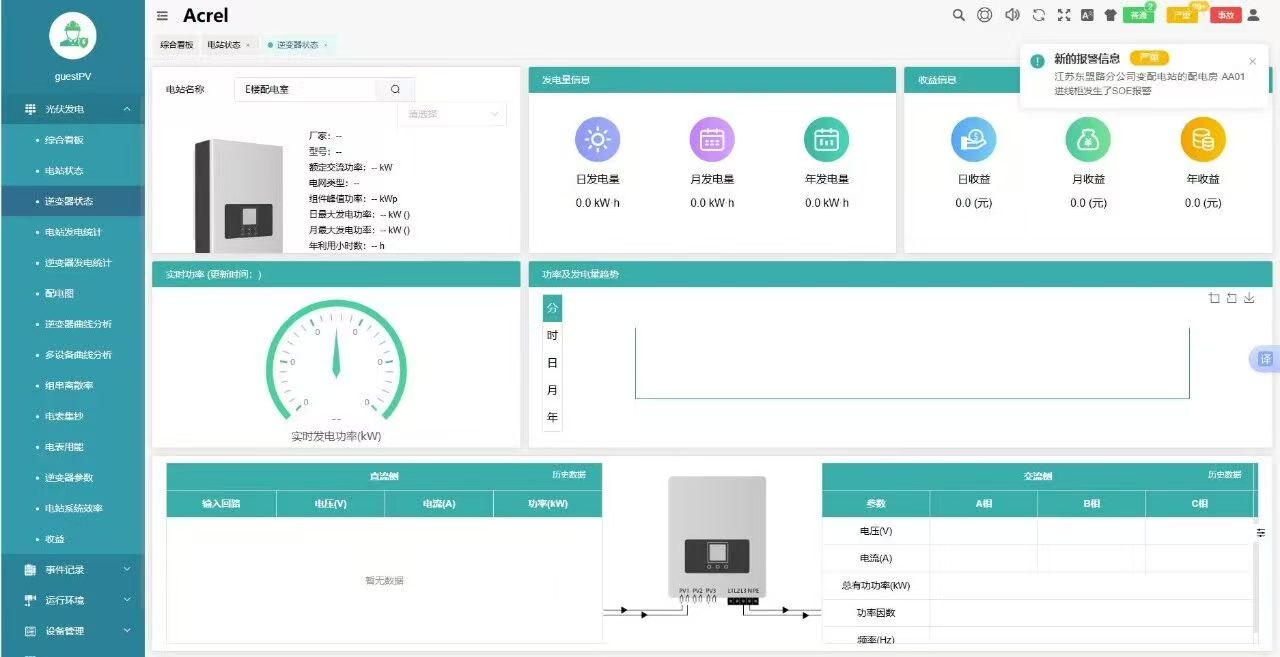Toggle the hamburger sidebar menu icon

point(162,16)
